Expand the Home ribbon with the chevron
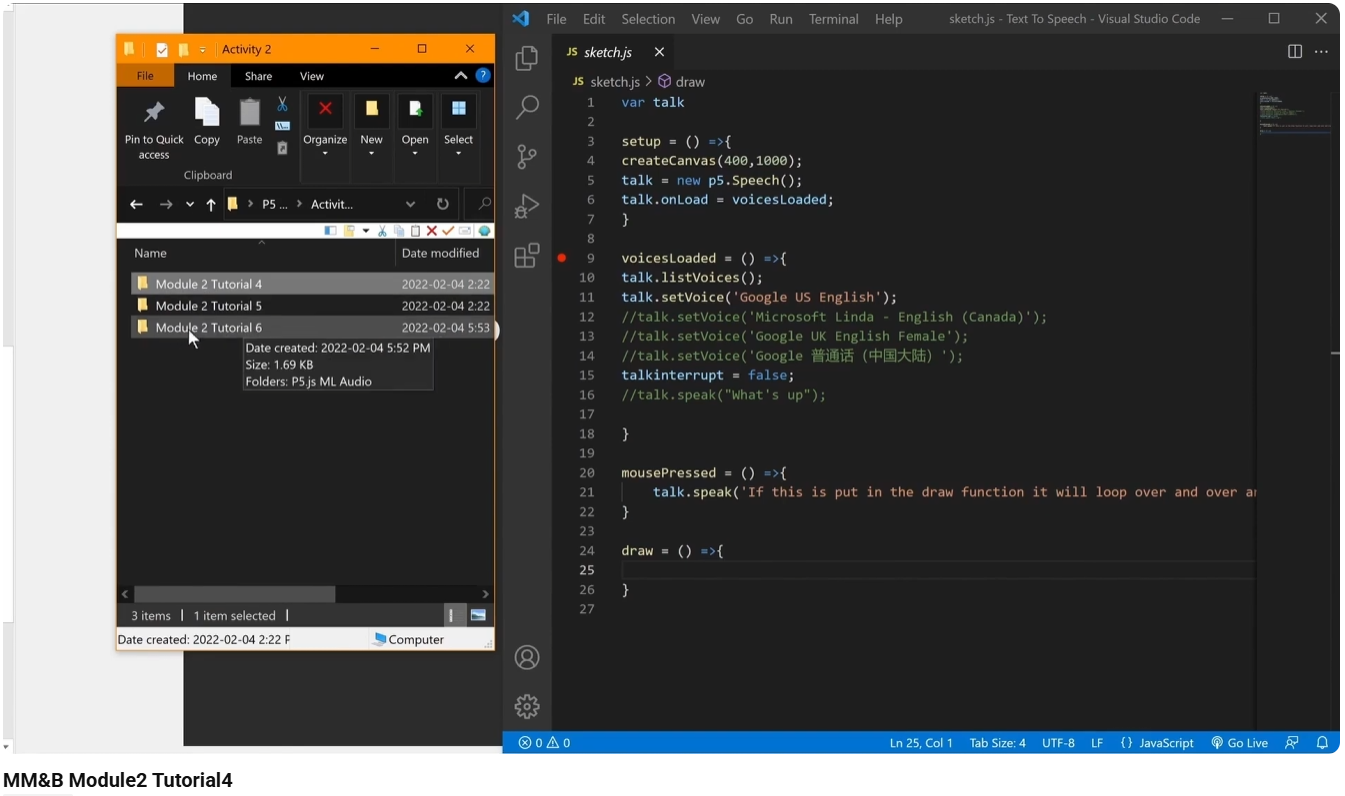The image size is (1345, 796). point(460,75)
